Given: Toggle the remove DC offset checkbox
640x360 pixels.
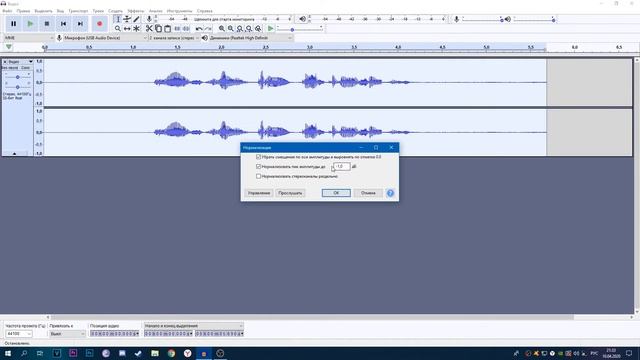Looking at the screenshot, I should pos(258,157).
